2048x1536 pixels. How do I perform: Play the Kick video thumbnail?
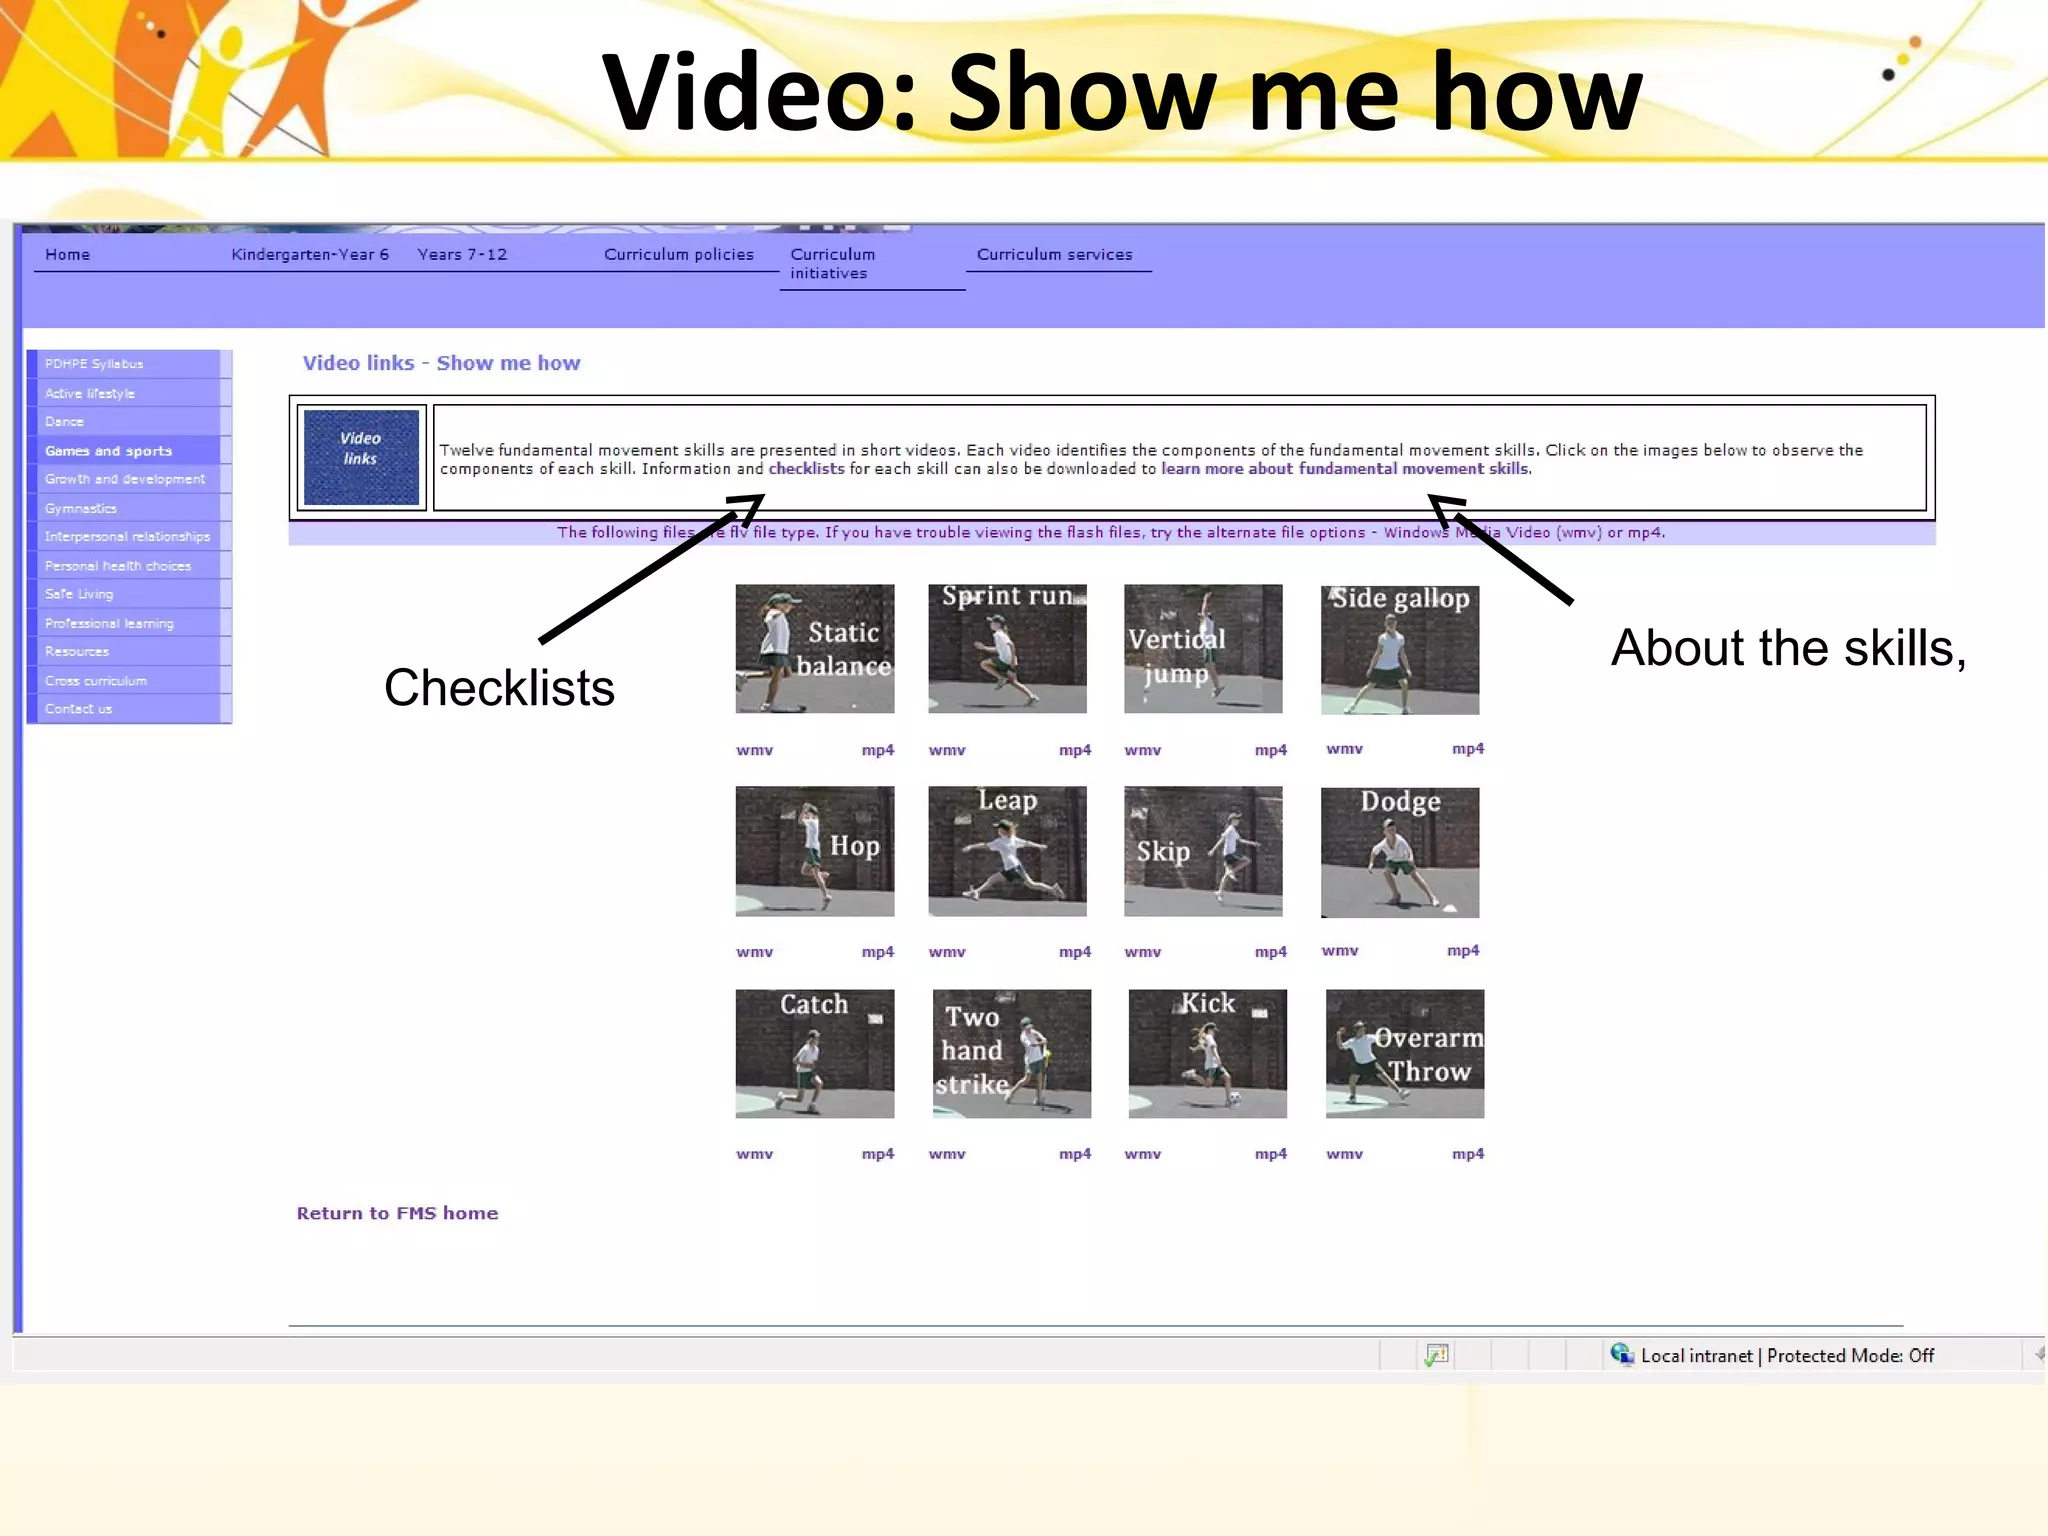click(x=1208, y=1053)
